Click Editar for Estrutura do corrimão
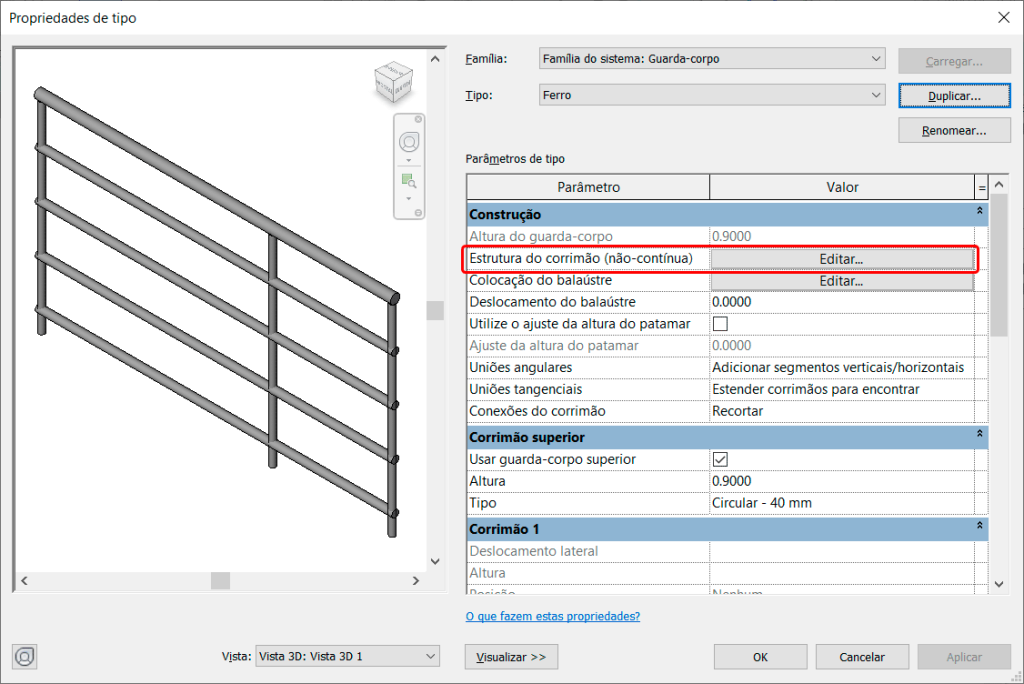This screenshot has height=684, width=1024. (x=841, y=258)
